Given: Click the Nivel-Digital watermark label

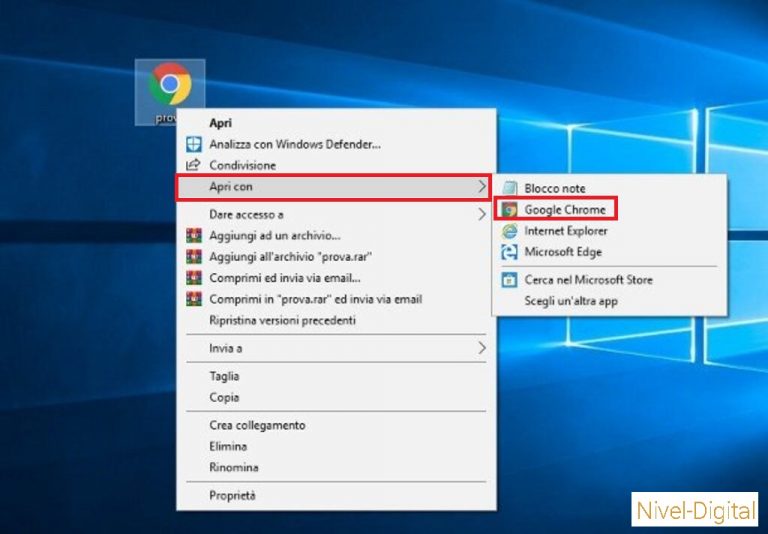Looking at the screenshot, I should pos(695,512).
